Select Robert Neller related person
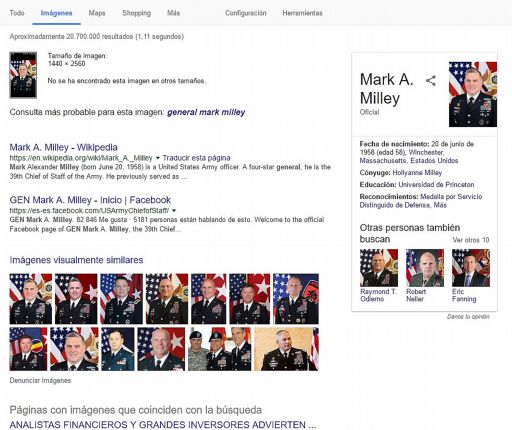This screenshot has width=512, height=430. point(425,276)
